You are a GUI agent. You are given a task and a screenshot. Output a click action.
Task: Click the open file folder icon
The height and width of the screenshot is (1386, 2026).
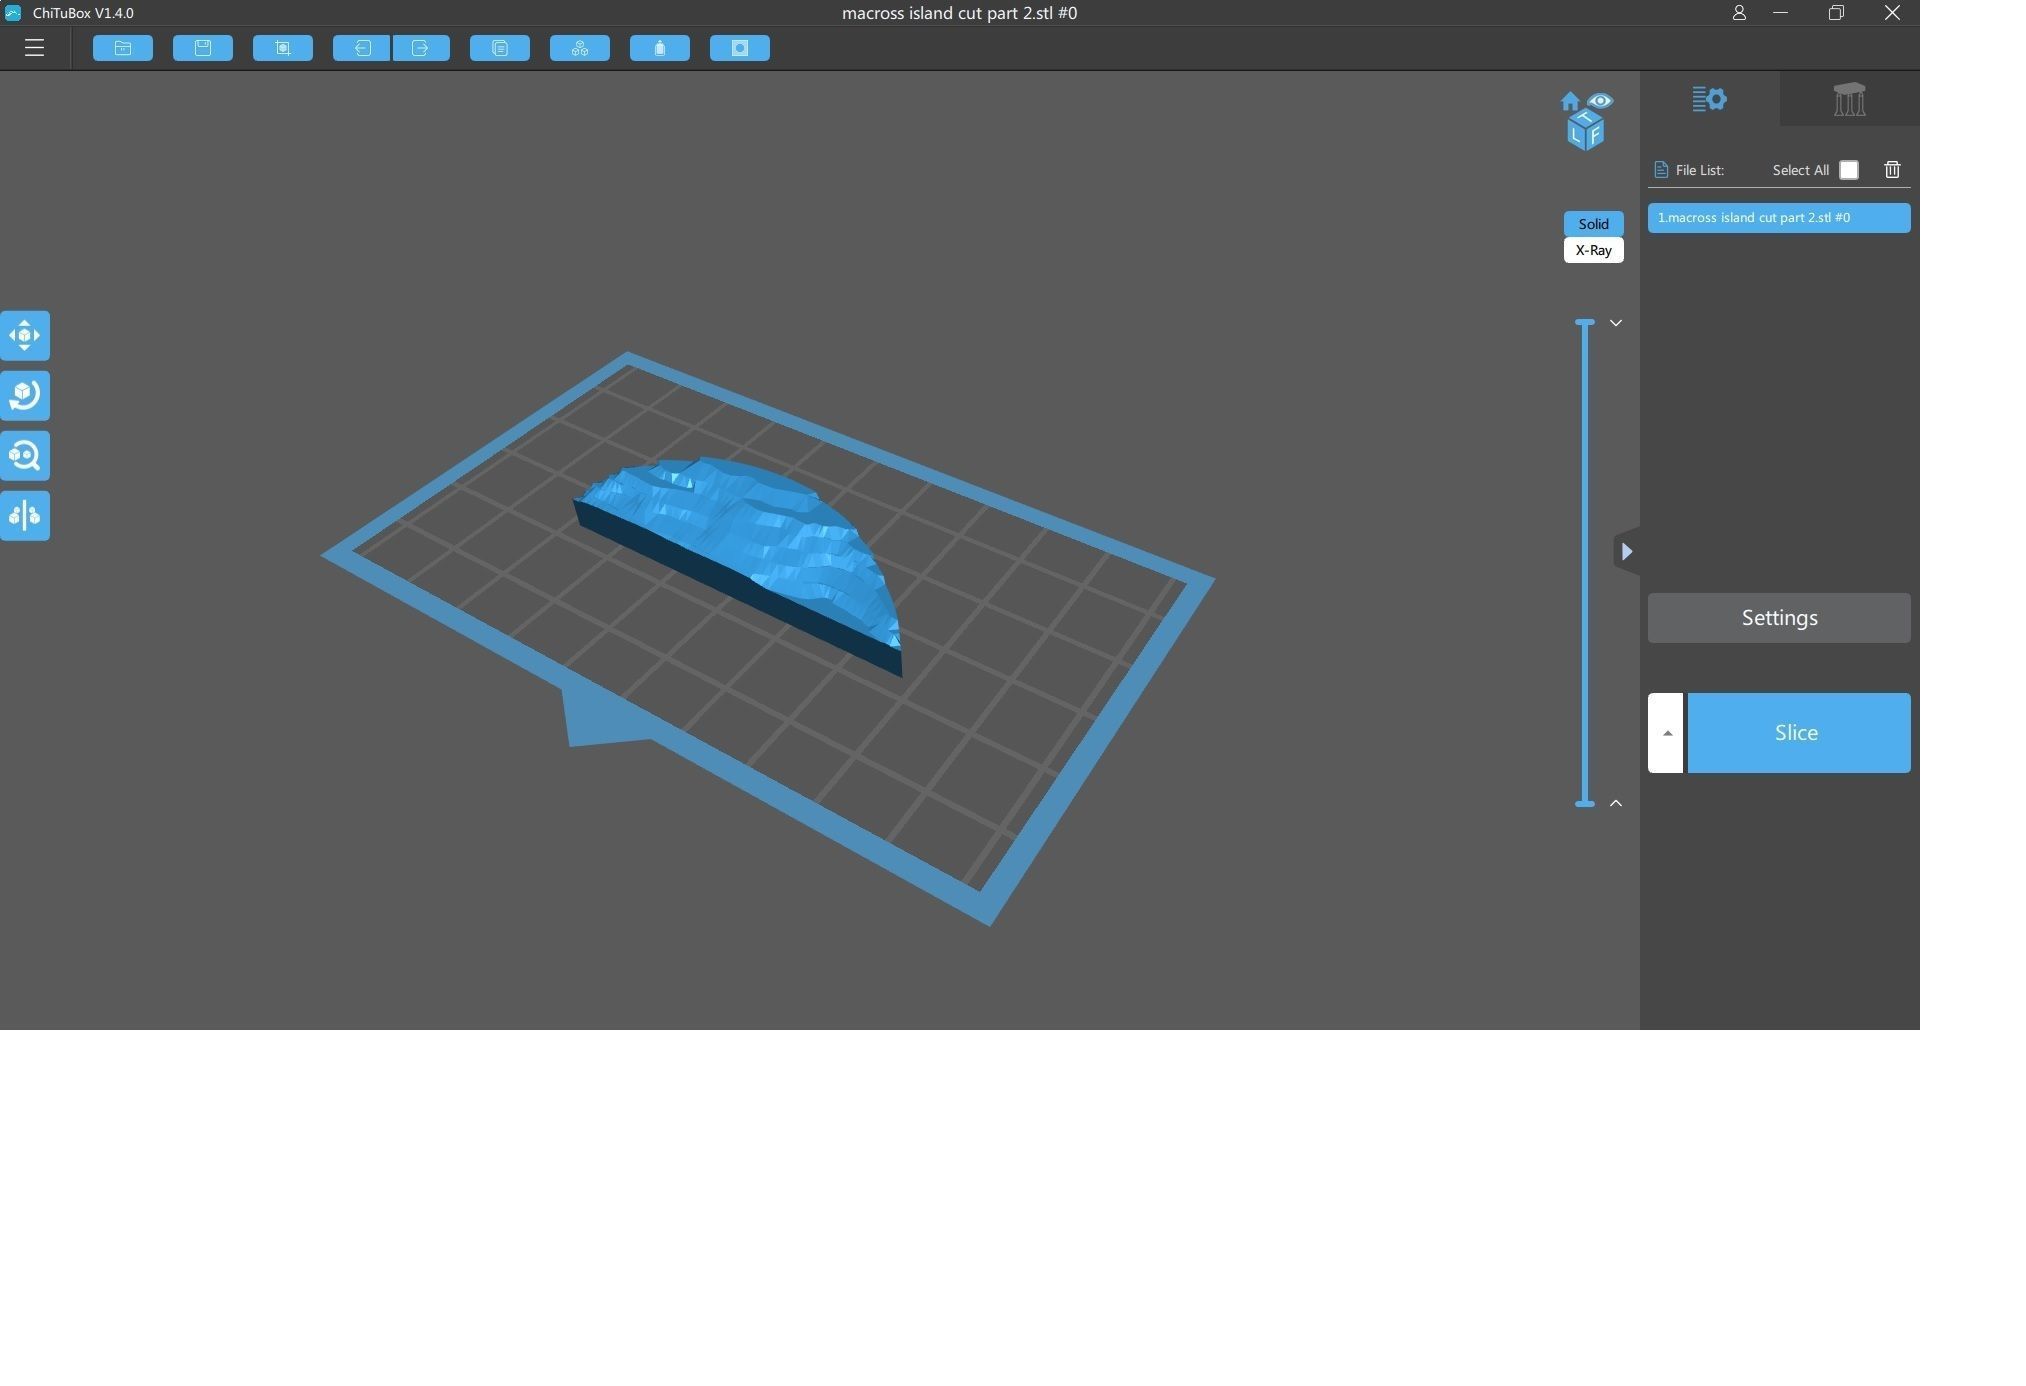point(123,48)
